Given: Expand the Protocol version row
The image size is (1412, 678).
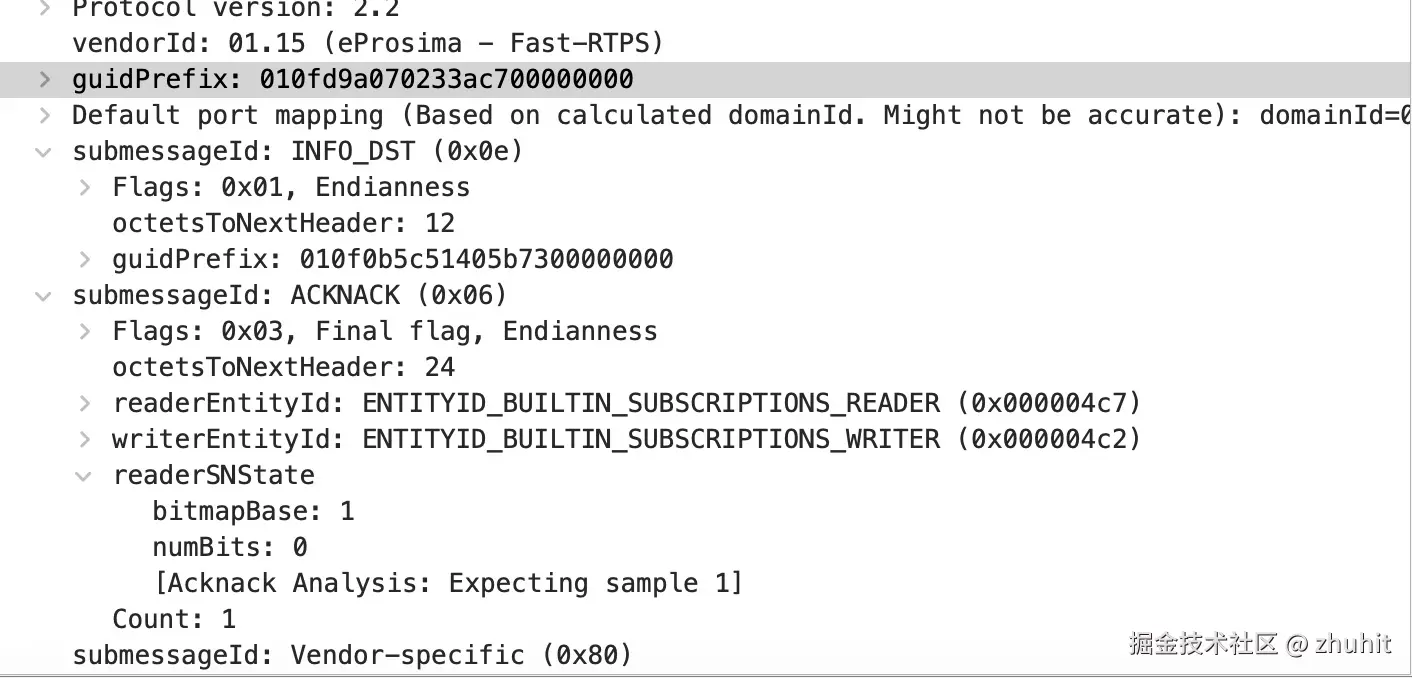Looking at the screenshot, I should 44,10.
